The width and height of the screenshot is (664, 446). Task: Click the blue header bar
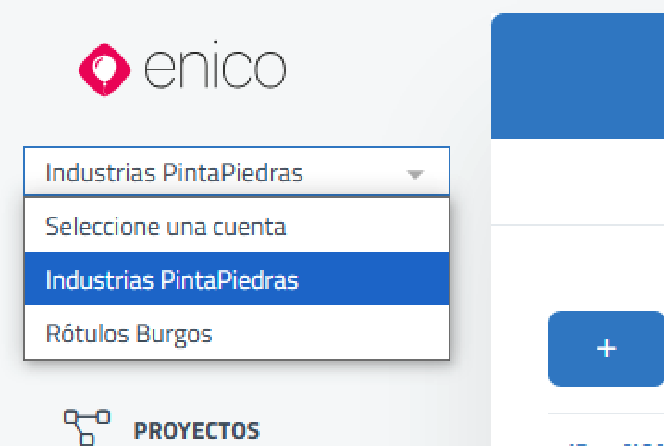pyautogui.click(x=578, y=75)
